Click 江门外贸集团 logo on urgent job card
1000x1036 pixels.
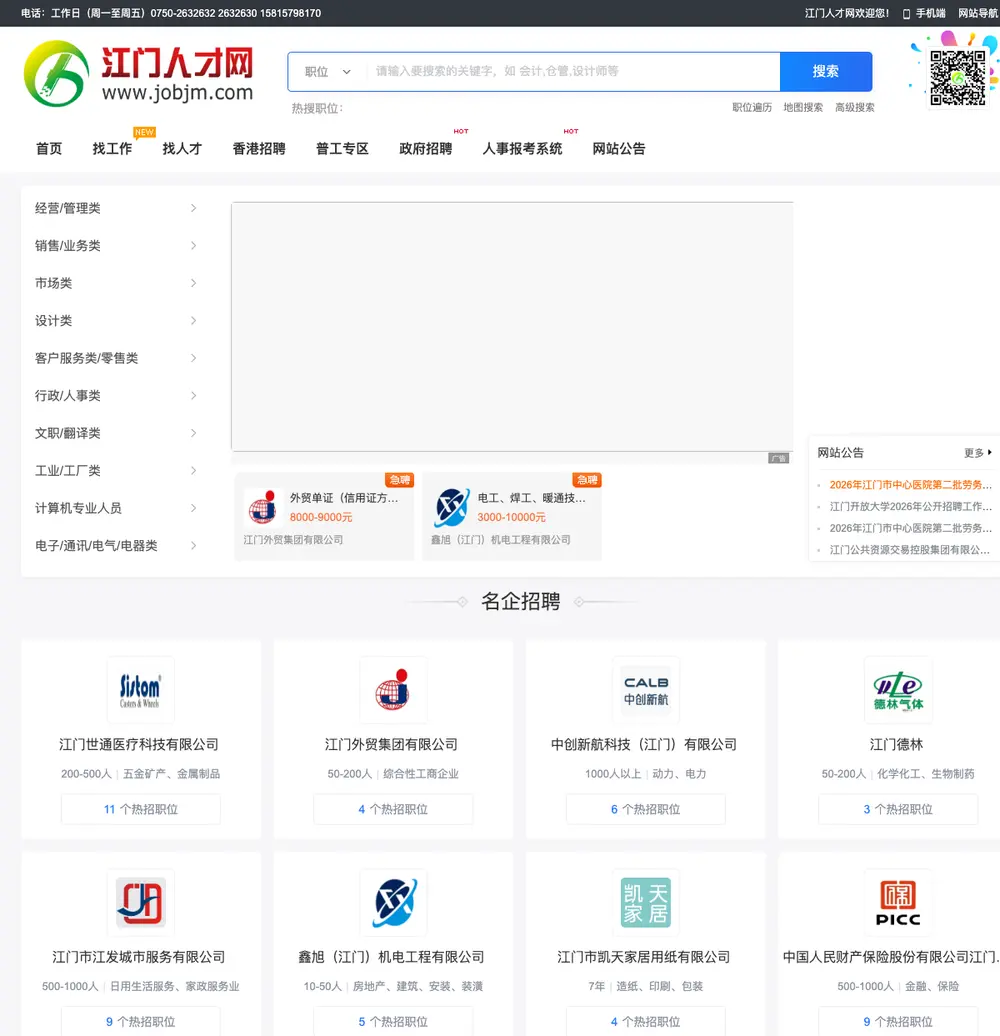(263, 507)
